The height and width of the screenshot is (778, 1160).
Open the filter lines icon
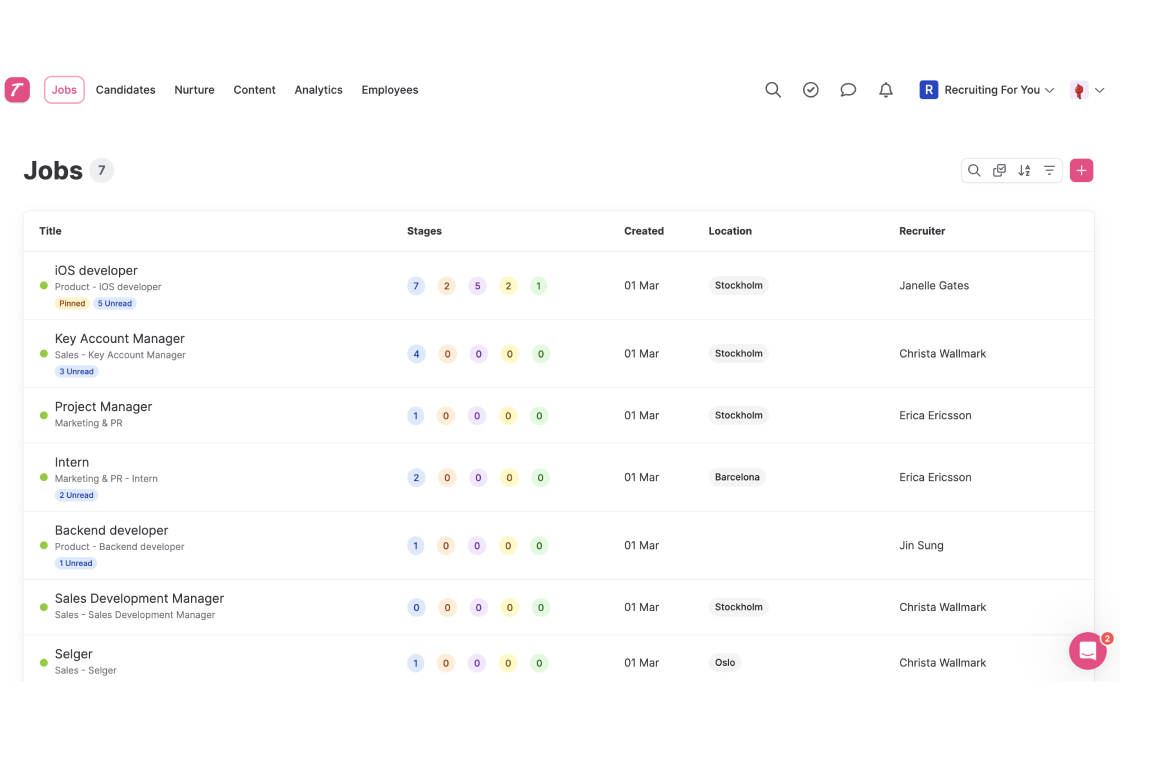(1049, 171)
